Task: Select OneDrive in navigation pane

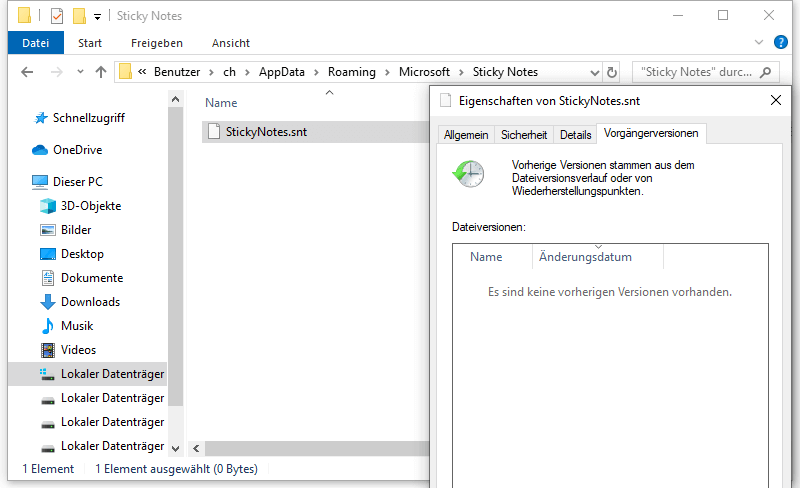Action: click(78, 150)
